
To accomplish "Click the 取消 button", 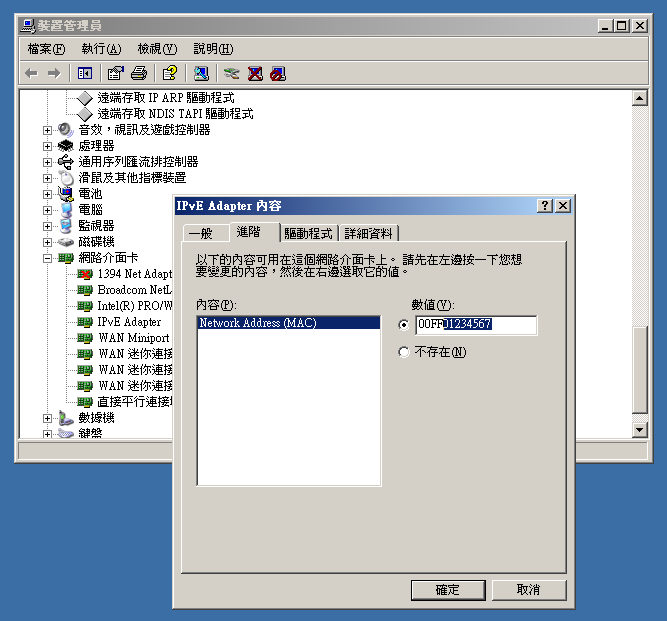I will coord(529,590).
